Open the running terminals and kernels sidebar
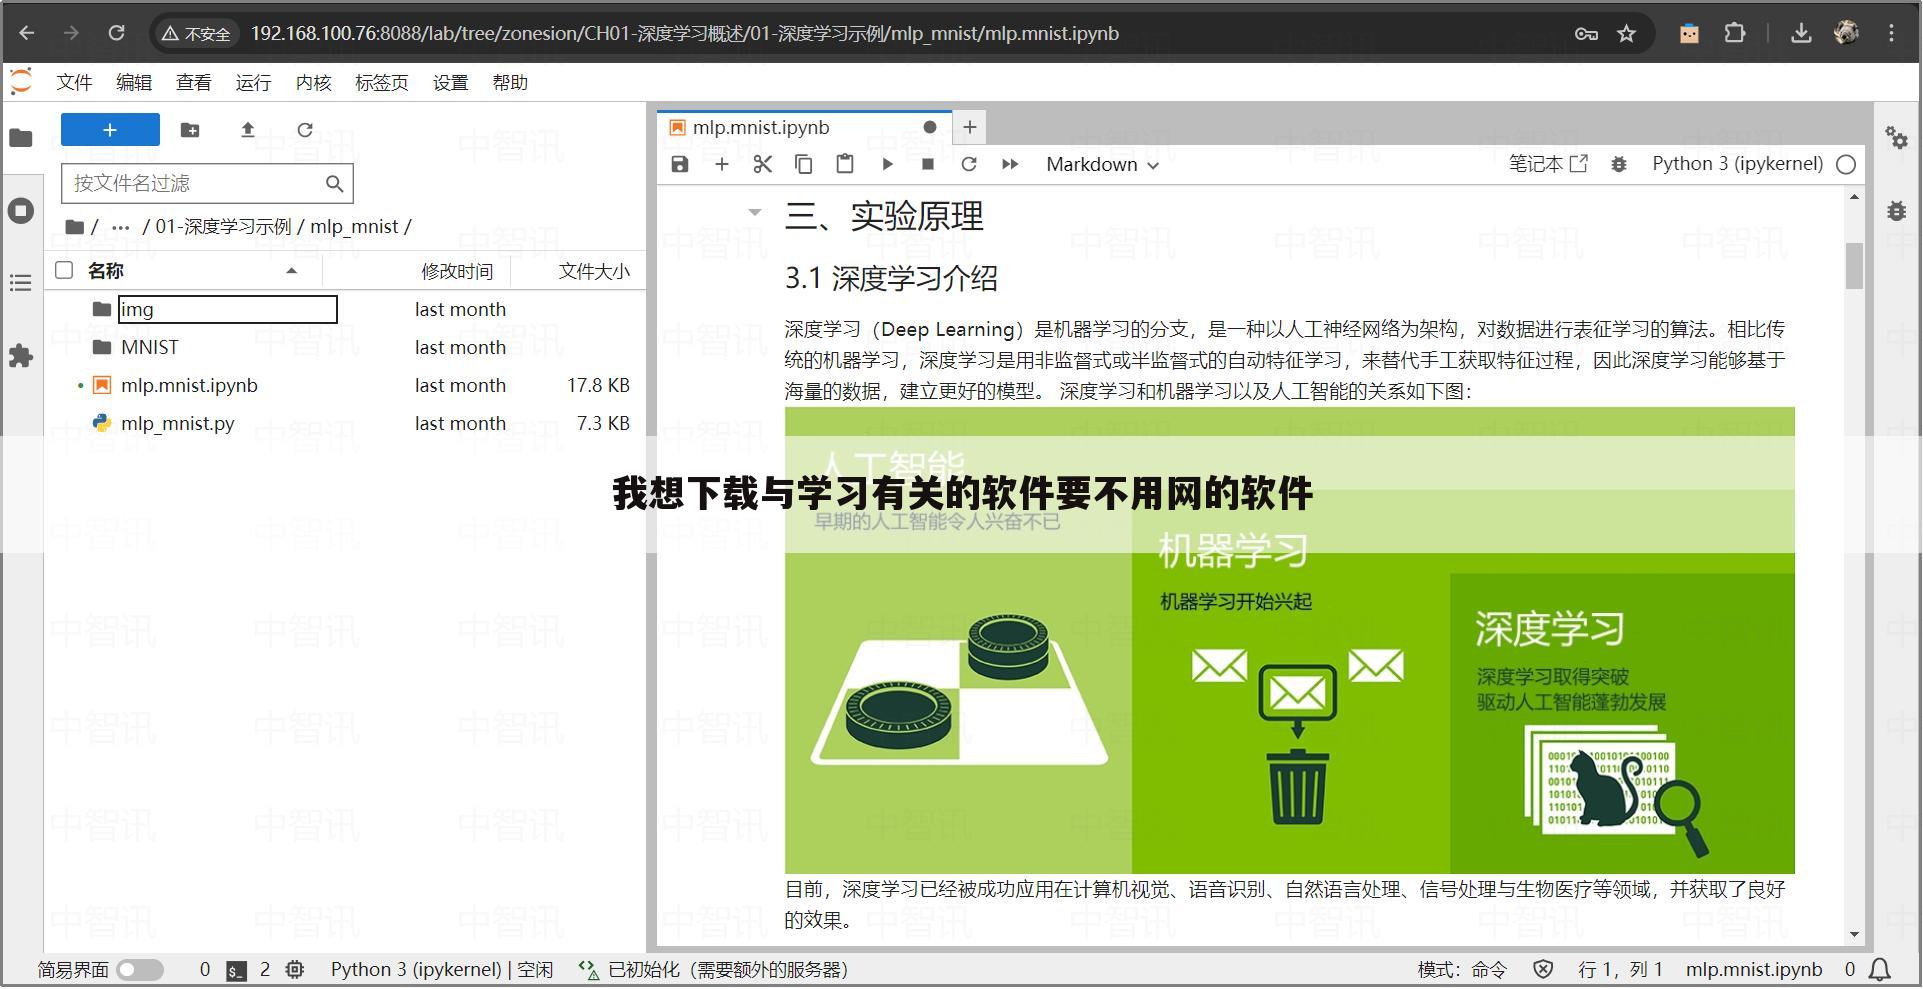Screen dimensions: 1923x989 coord(21,211)
